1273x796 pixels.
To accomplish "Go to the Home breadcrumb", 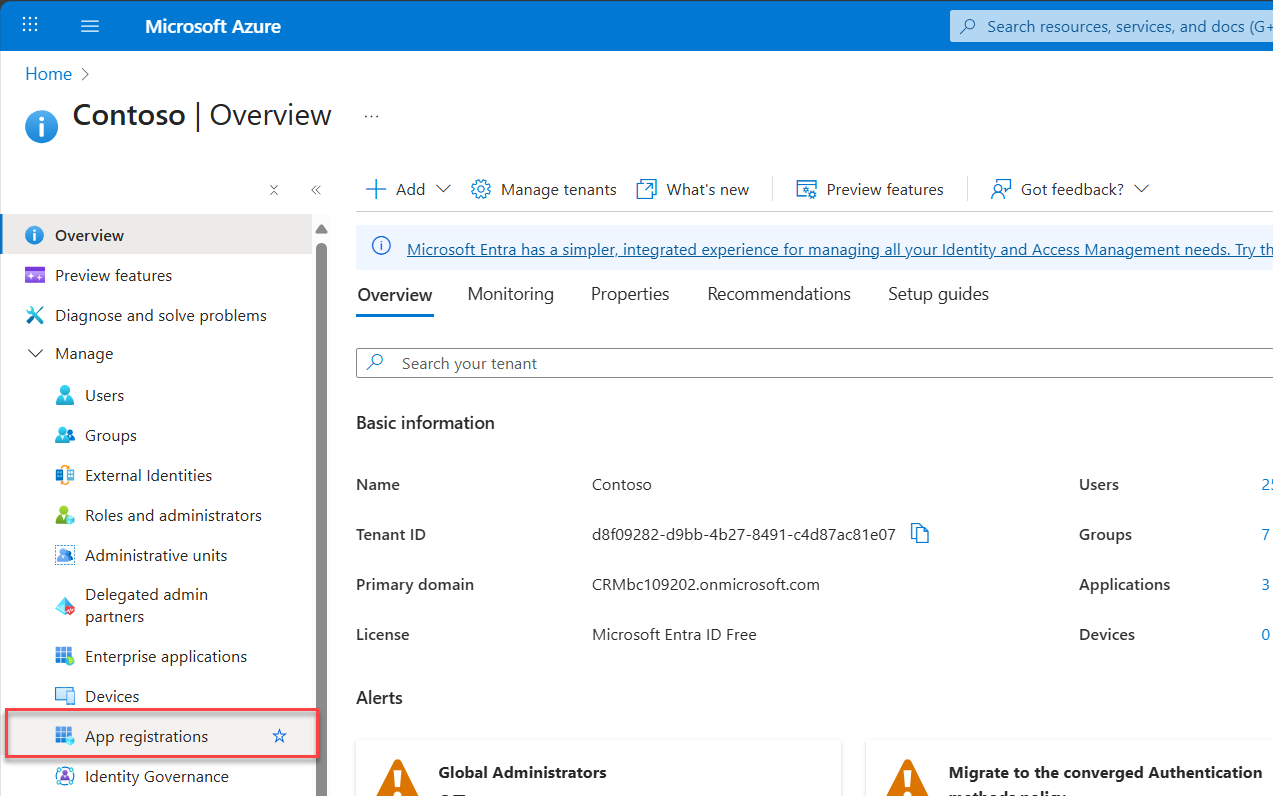I will (48, 74).
